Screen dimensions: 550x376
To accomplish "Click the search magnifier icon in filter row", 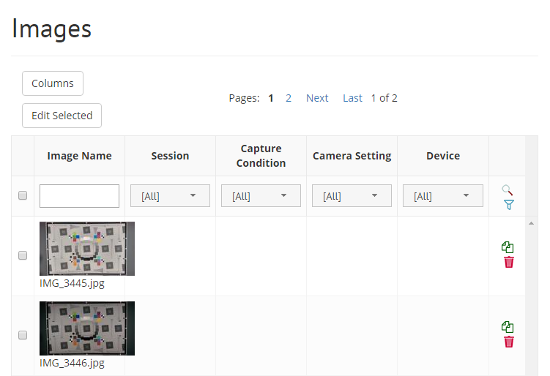I will 507,190.
